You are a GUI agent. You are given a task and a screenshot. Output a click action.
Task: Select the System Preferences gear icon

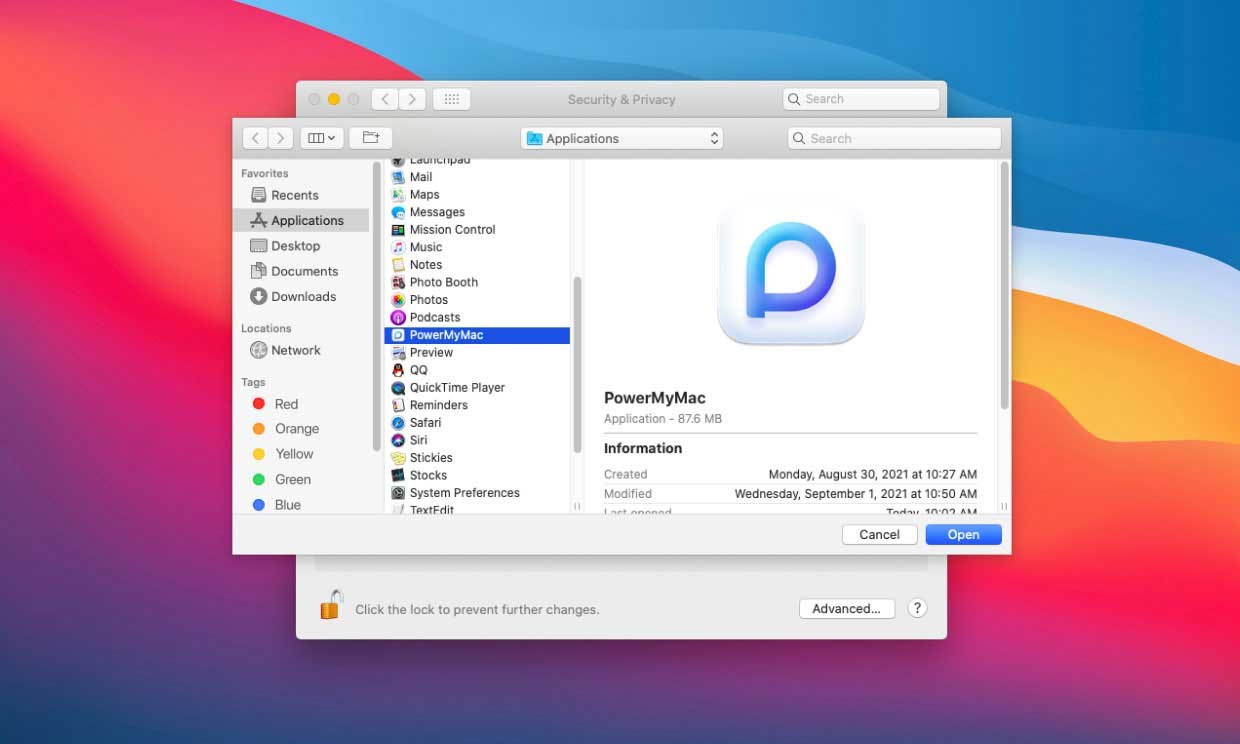click(x=398, y=493)
